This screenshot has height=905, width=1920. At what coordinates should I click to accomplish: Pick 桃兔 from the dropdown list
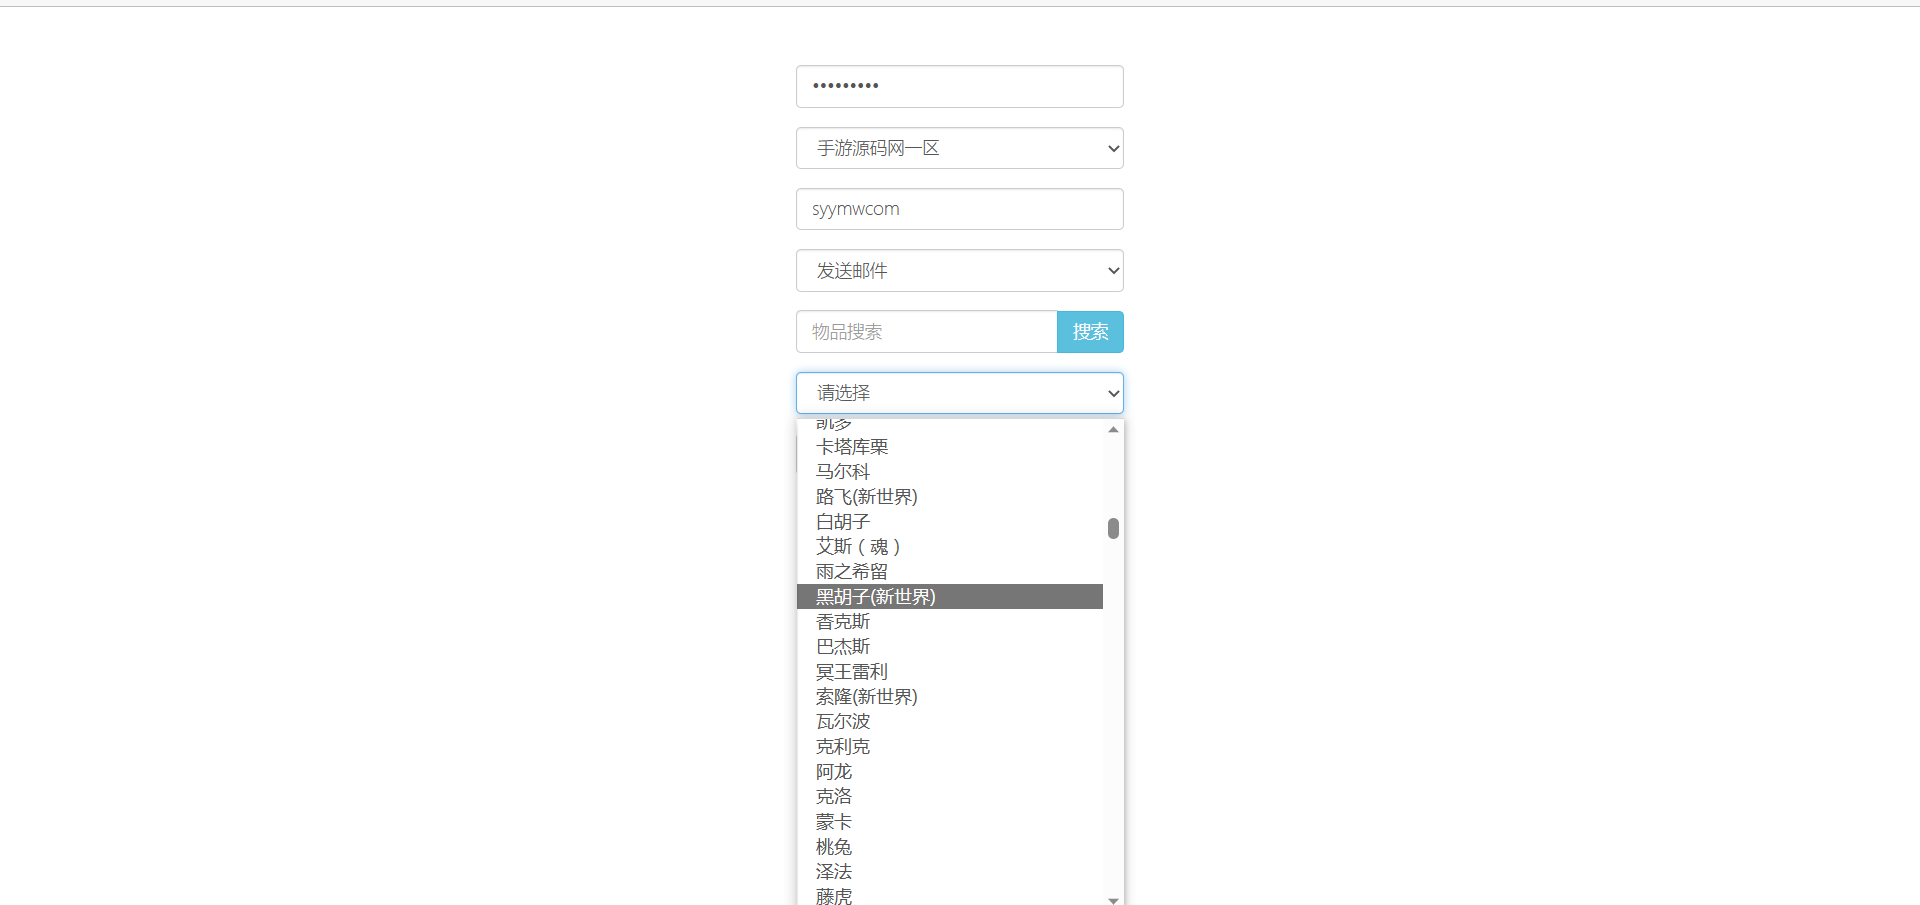tap(834, 847)
